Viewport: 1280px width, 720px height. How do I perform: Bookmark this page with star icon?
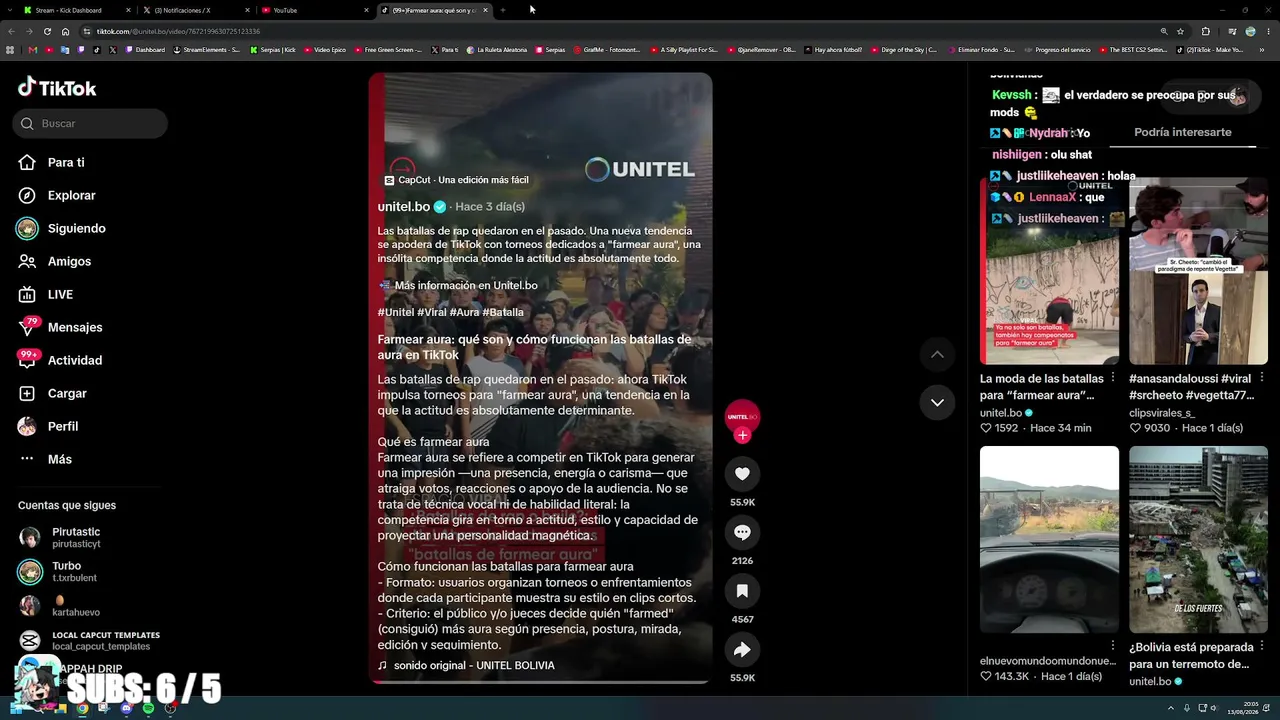pyautogui.click(x=1180, y=31)
